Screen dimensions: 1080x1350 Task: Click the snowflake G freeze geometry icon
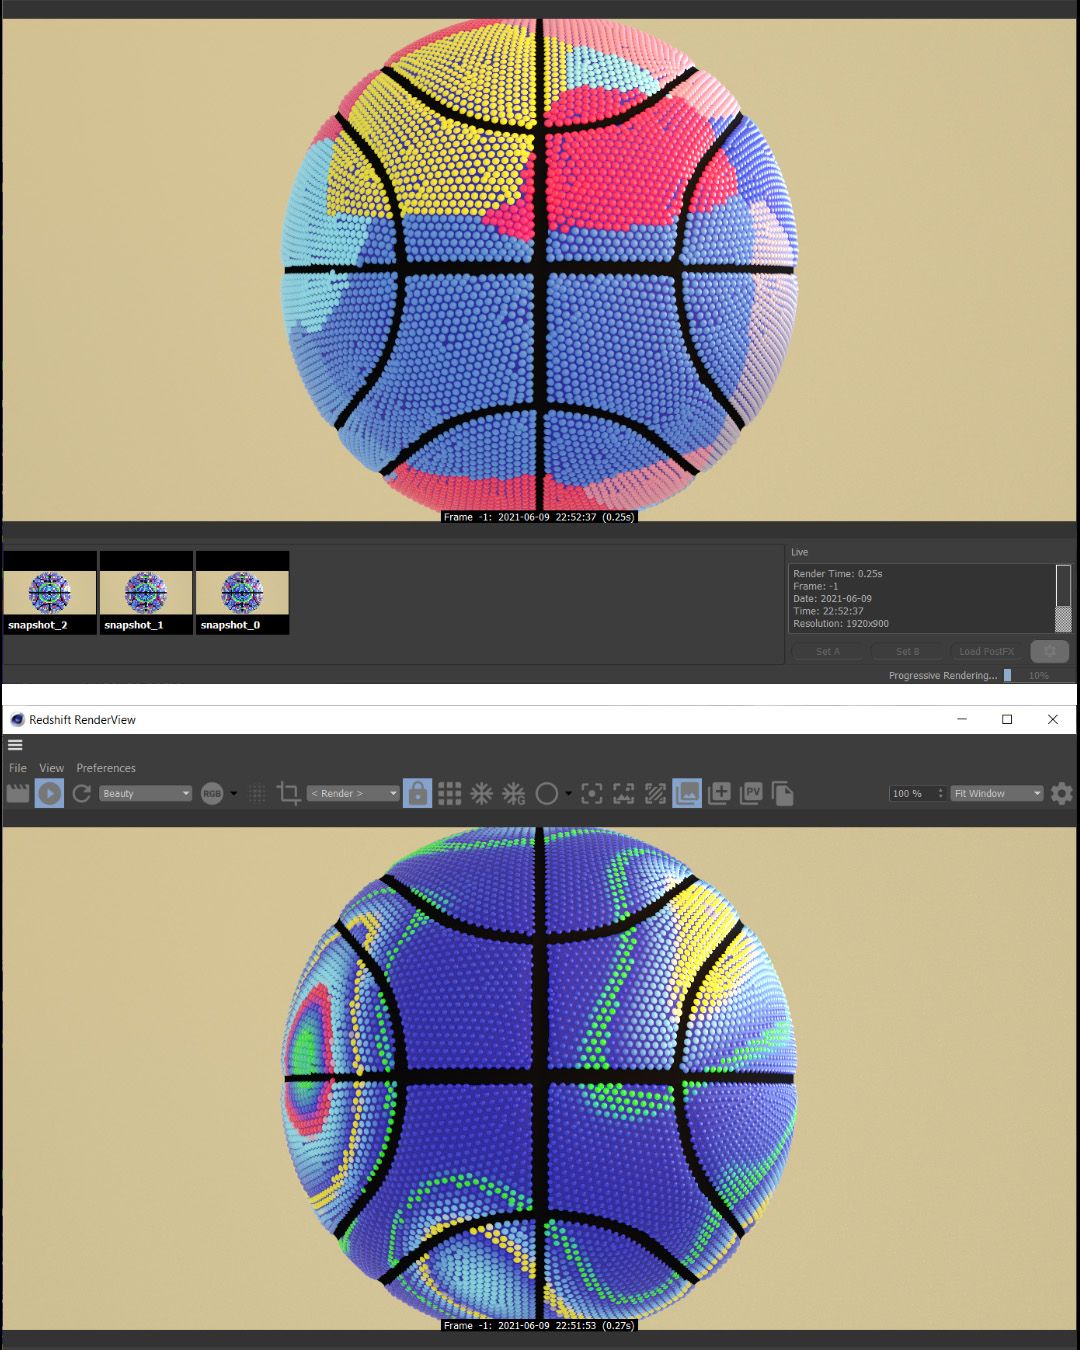[x=514, y=793]
